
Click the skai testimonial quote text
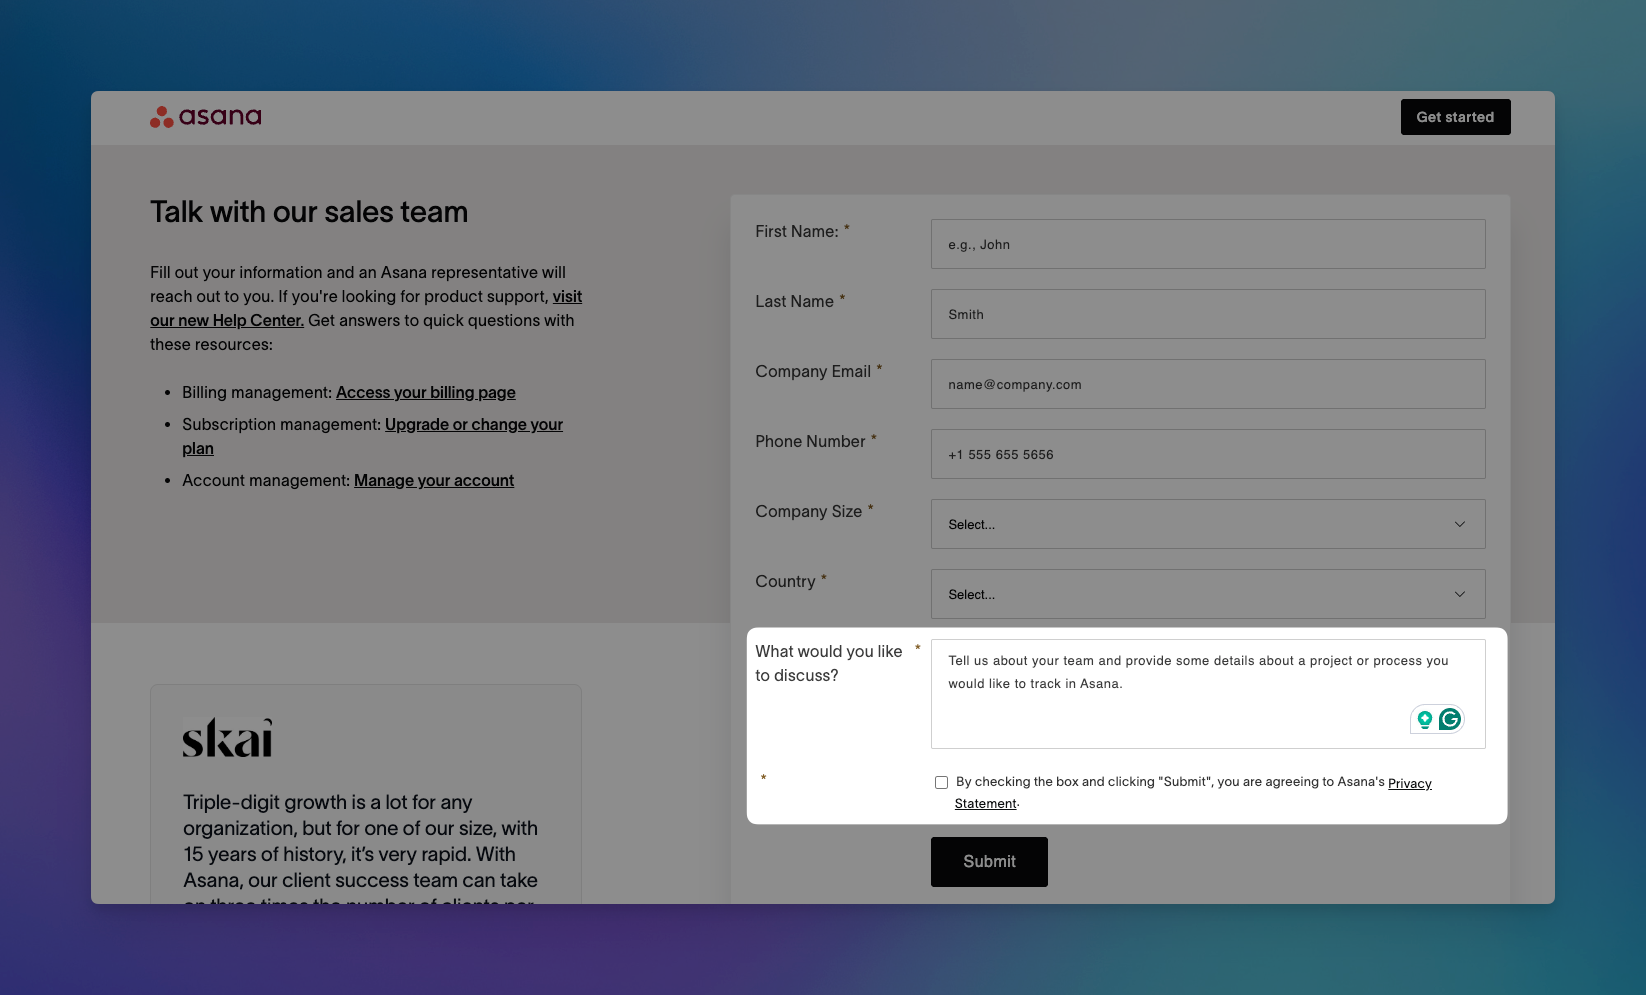[x=360, y=841]
